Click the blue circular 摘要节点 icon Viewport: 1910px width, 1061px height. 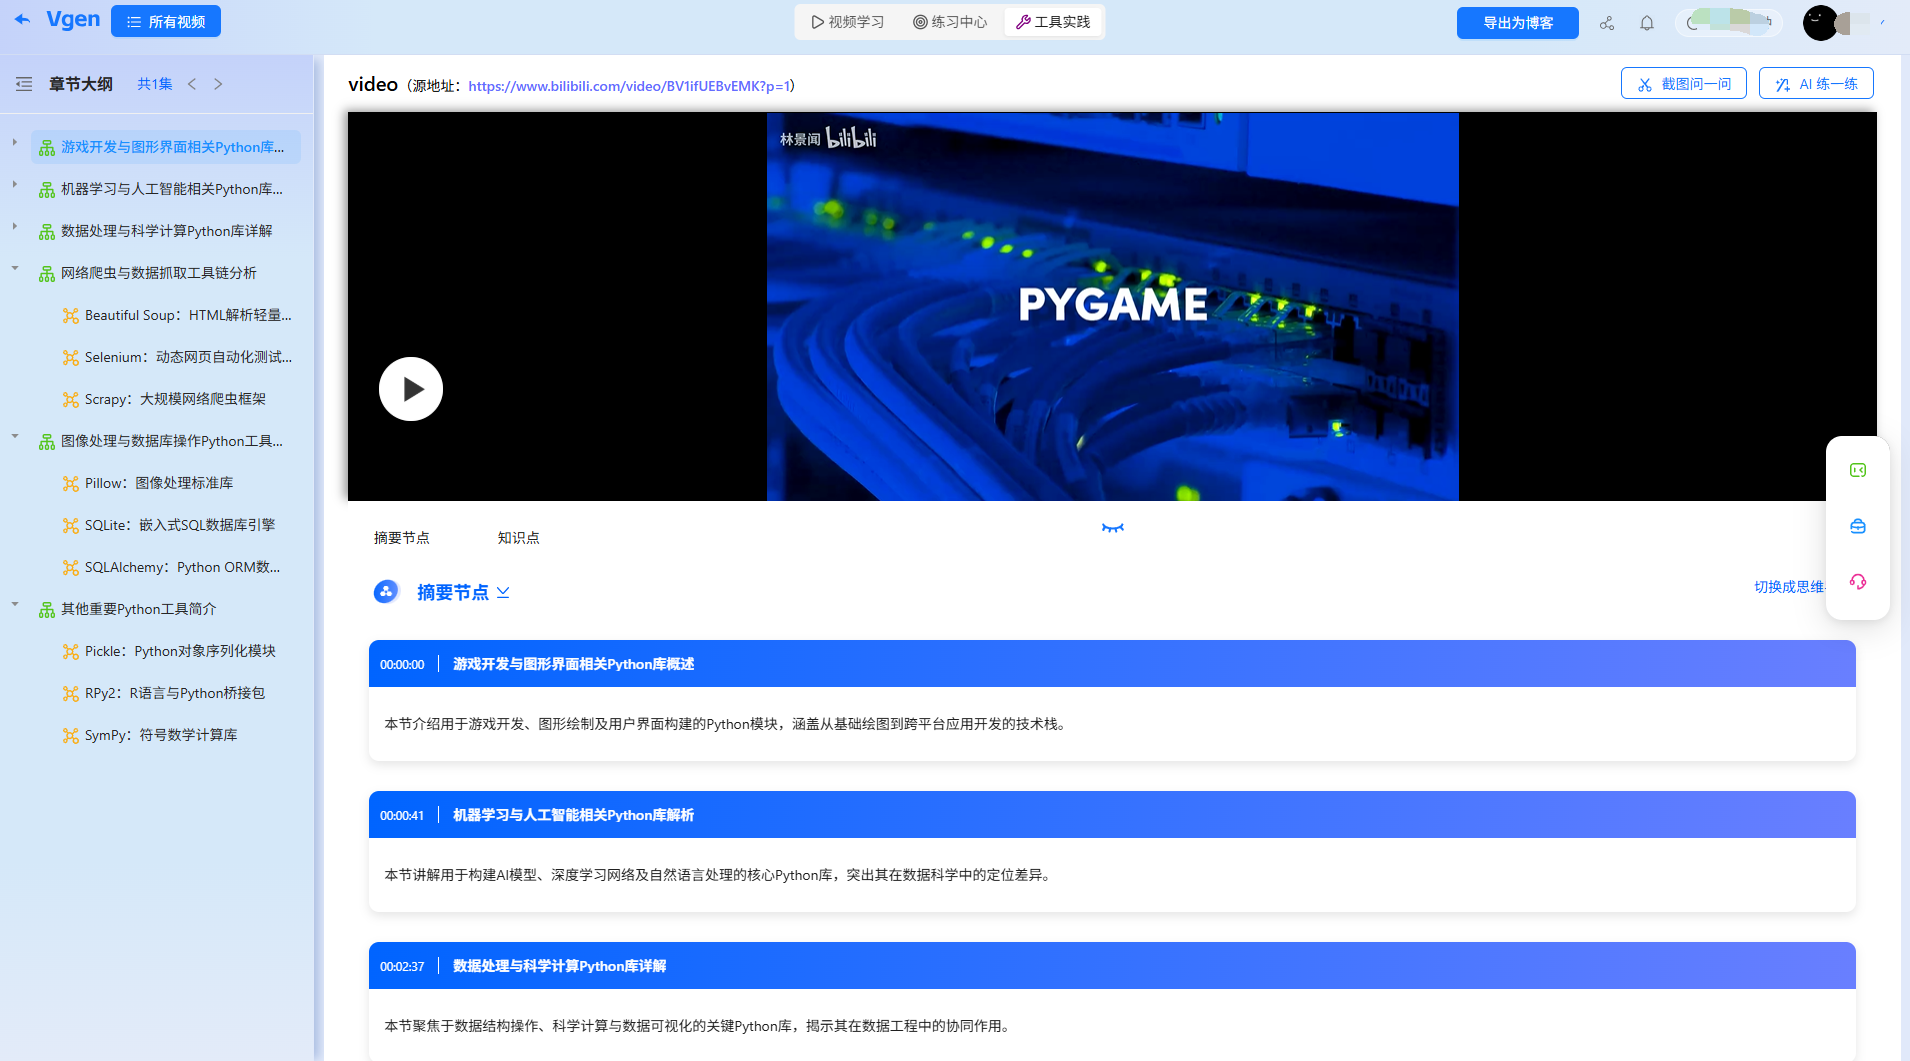point(386,592)
